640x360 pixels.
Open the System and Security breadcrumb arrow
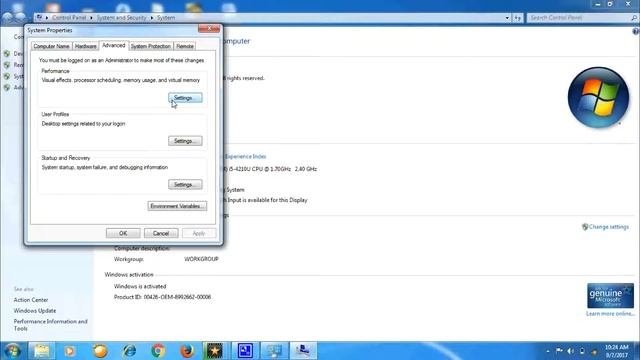click(151, 18)
